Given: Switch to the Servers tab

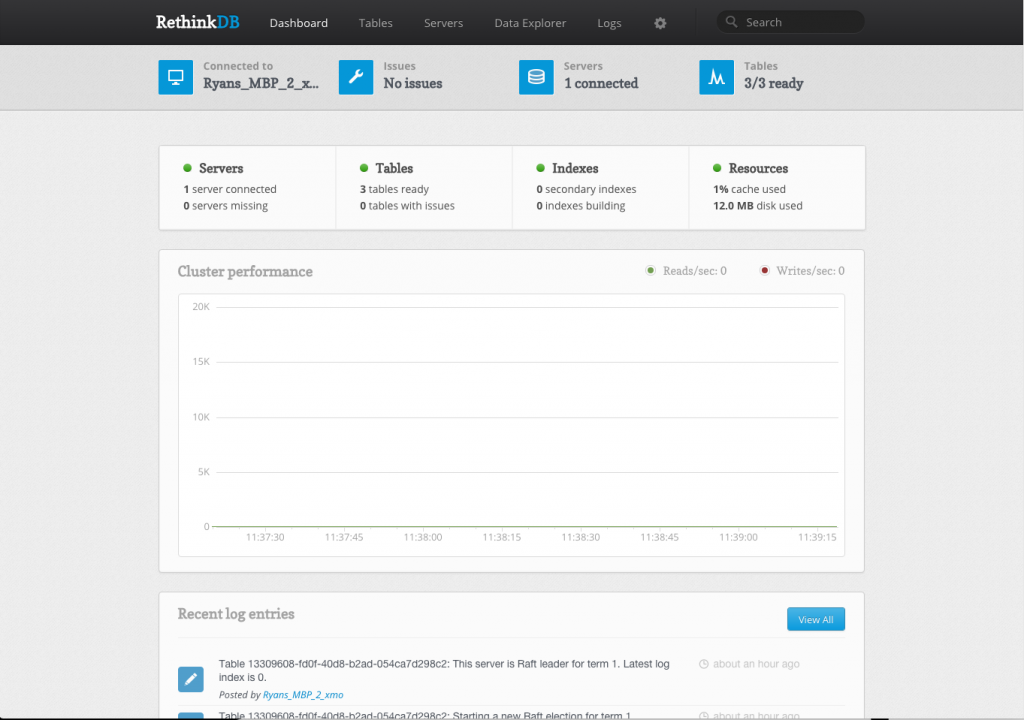Looking at the screenshot, I should coord(443,23).
